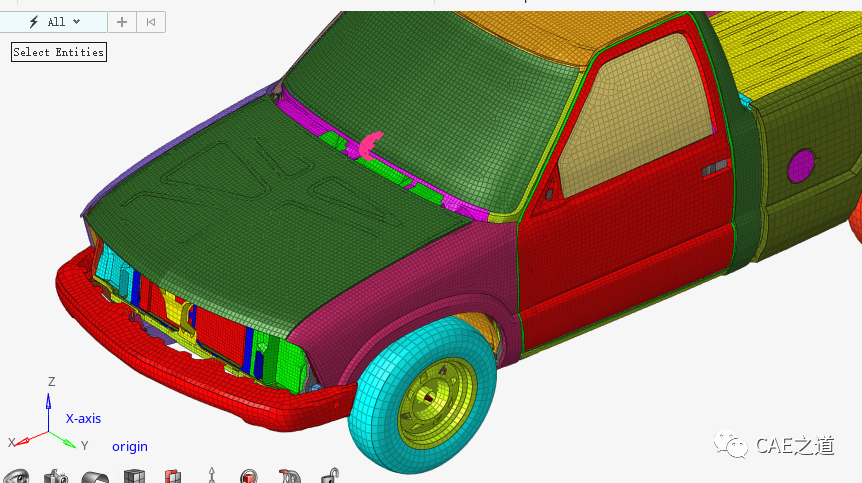Screen dimensions: 862x483
Task: Click the upward arrow vector icon
Action: tap(212, 475)
